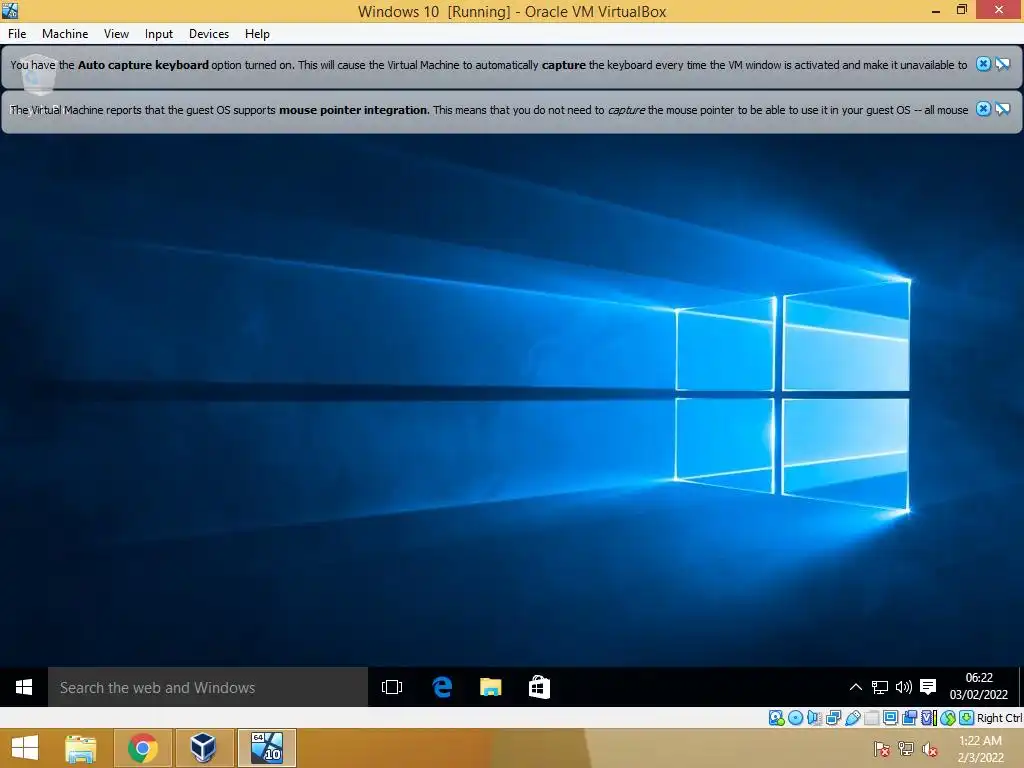
Task: Dismiss the mouse pointer integration notification
Action: (x=983, y=109)
